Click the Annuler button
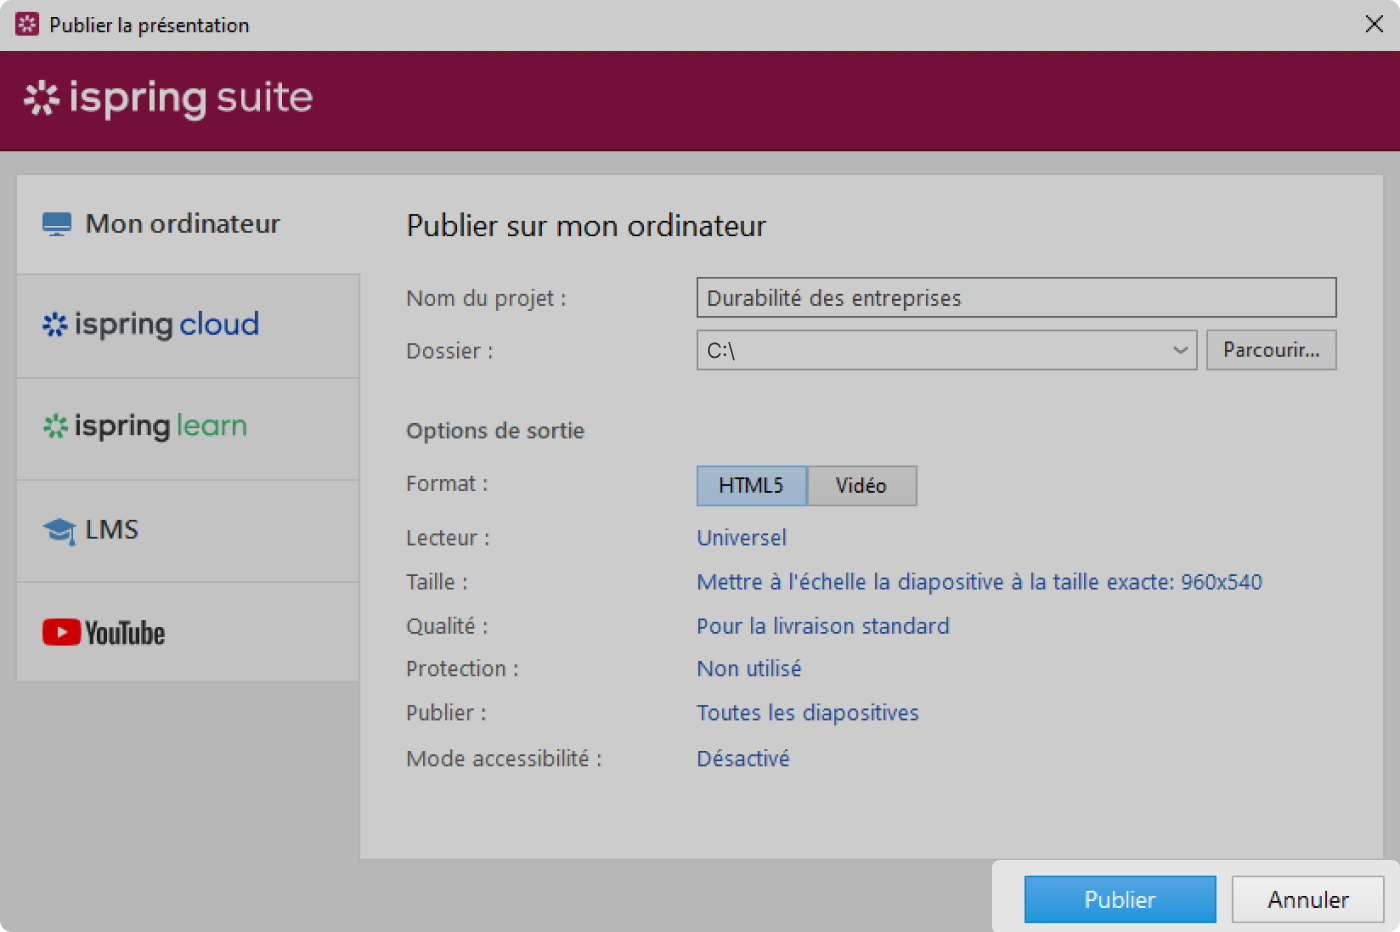This screenshot has width=1400, height=932. click(1307, 900)
